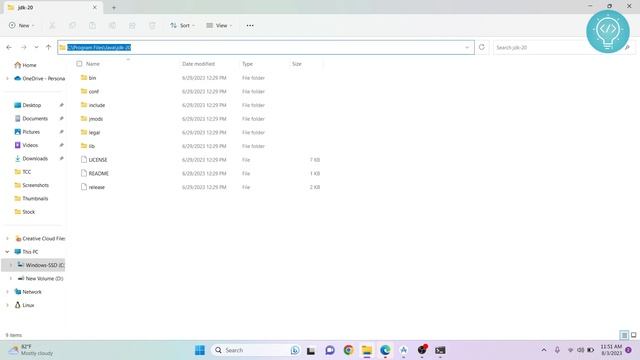Go forward with the right arrow
The image size is (640, 360).
[23, 47]
